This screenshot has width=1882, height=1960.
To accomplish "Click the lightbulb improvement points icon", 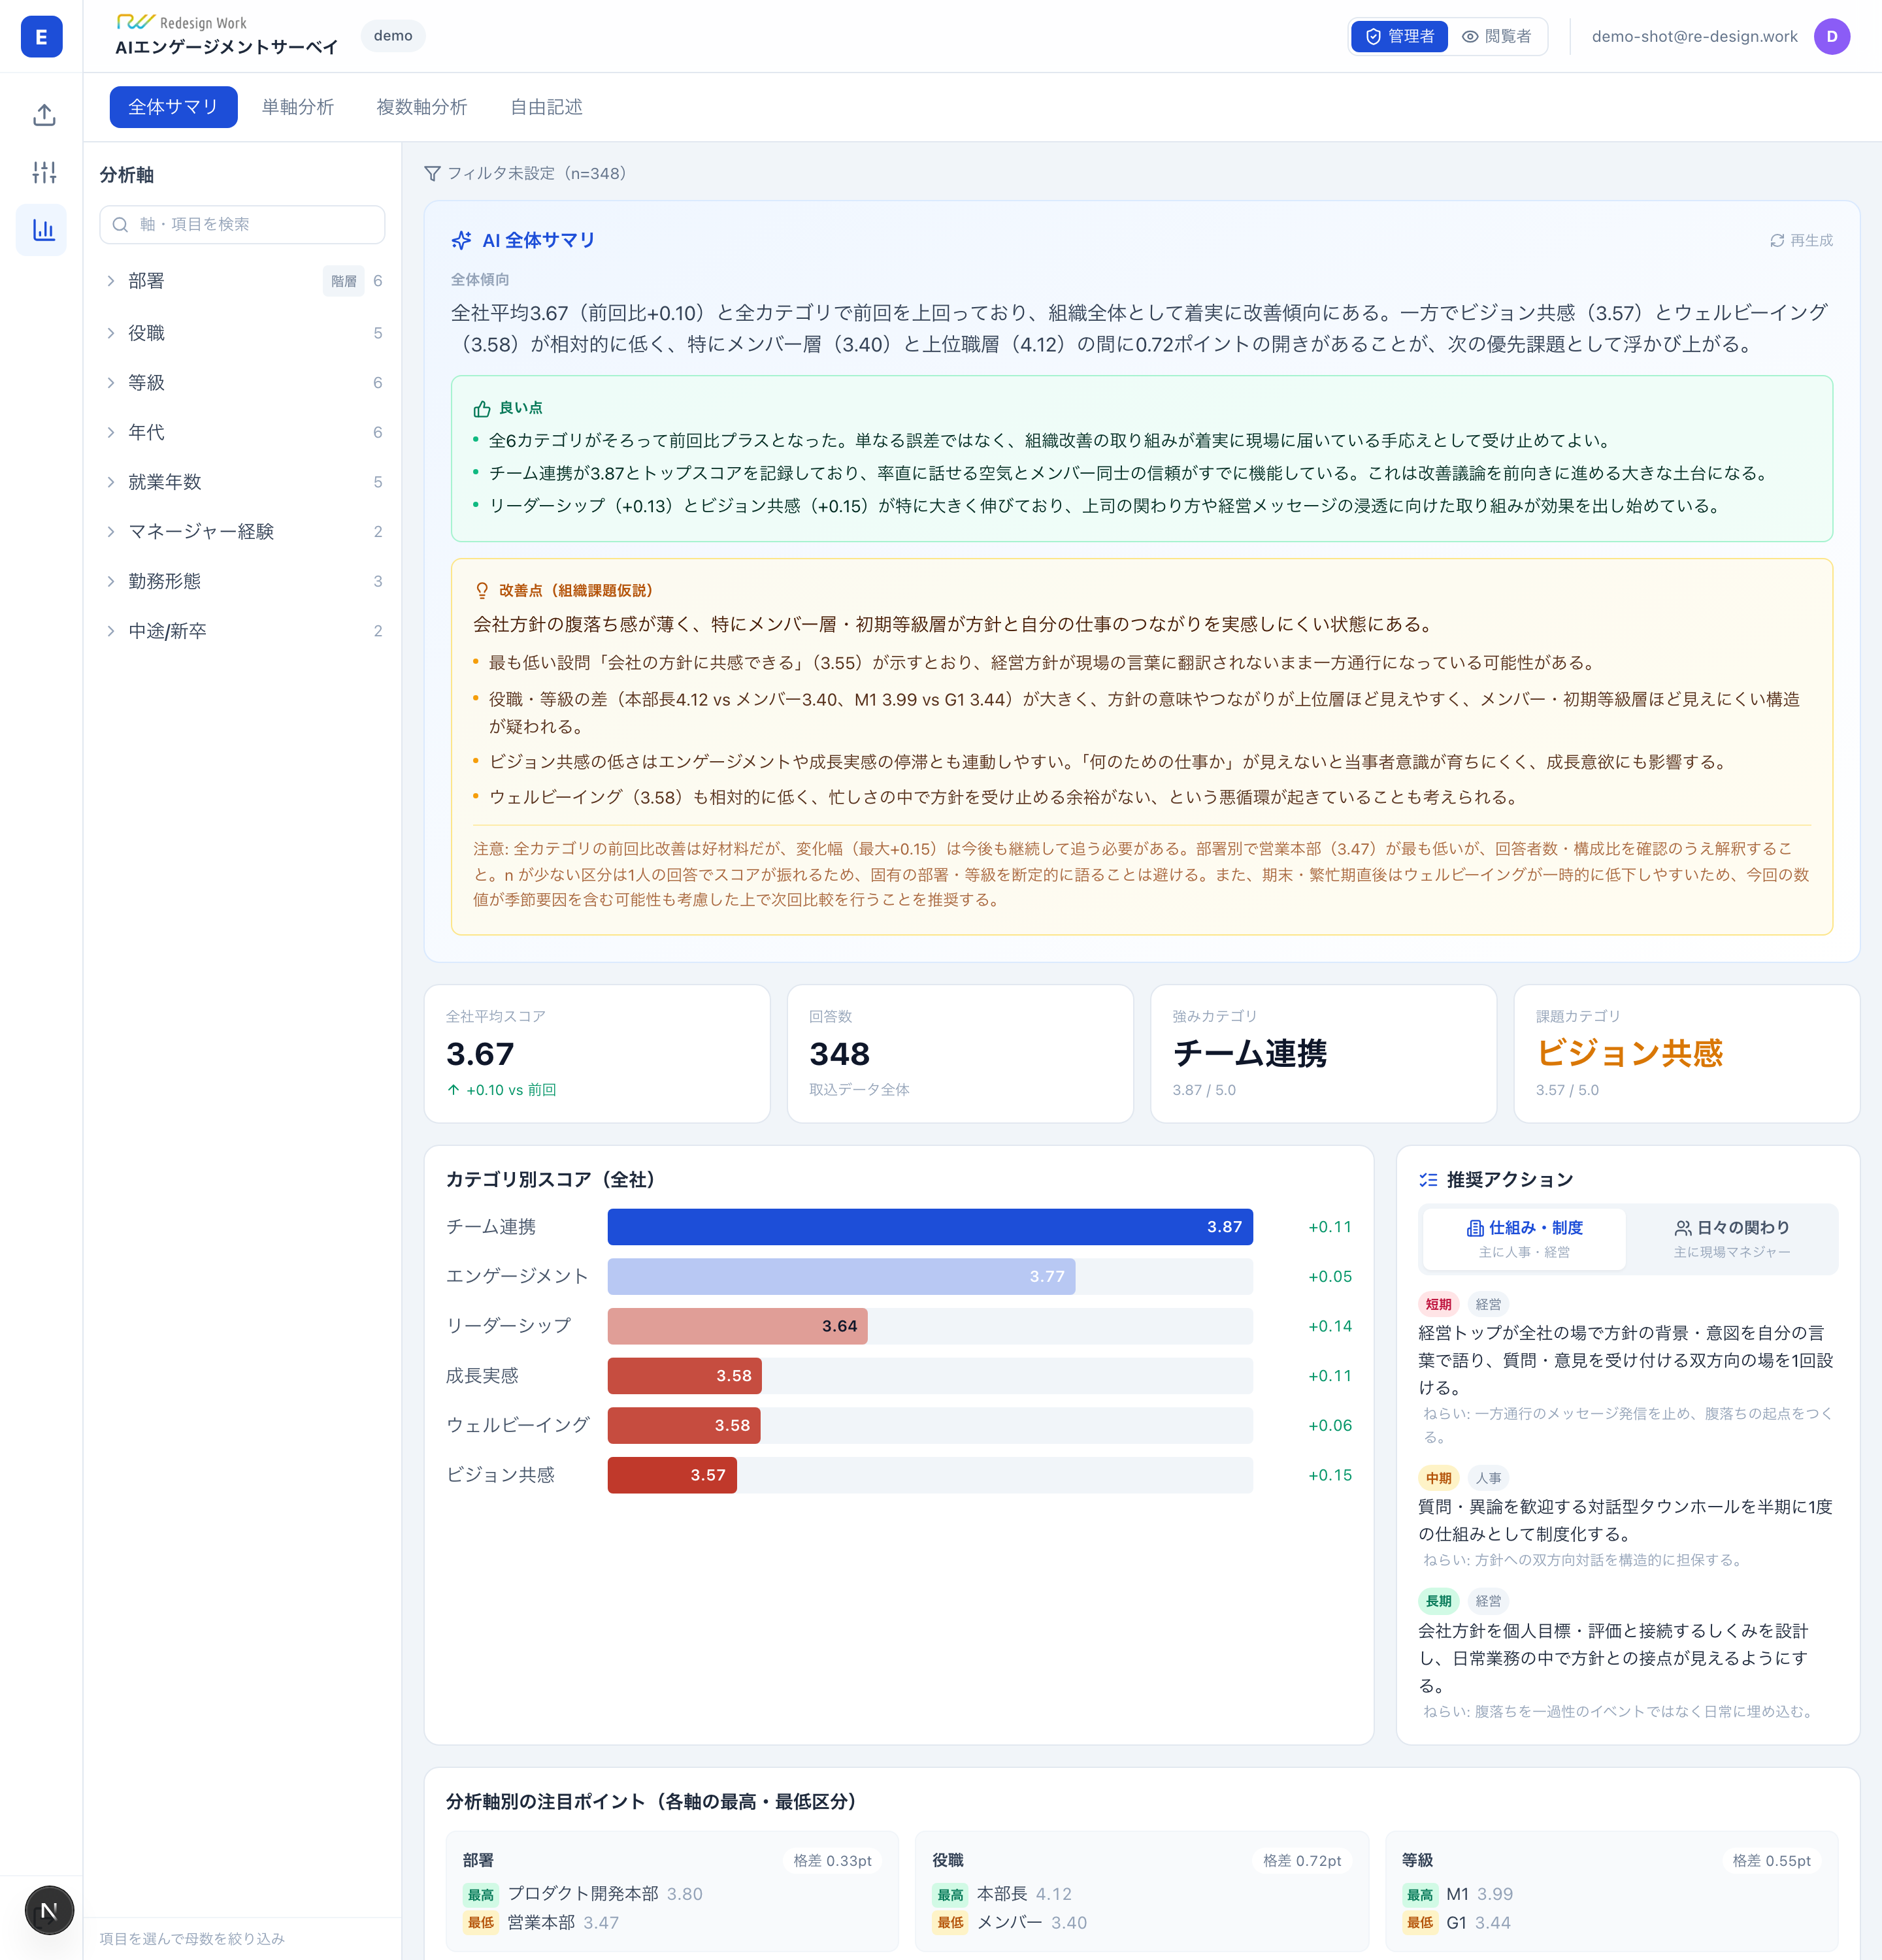I will click(x=482, y=590).
